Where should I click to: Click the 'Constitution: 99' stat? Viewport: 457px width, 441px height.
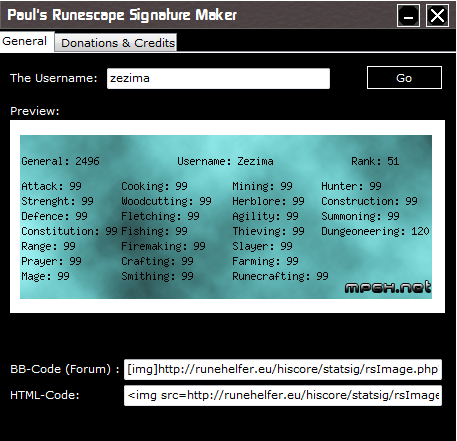tap(69, 231)
